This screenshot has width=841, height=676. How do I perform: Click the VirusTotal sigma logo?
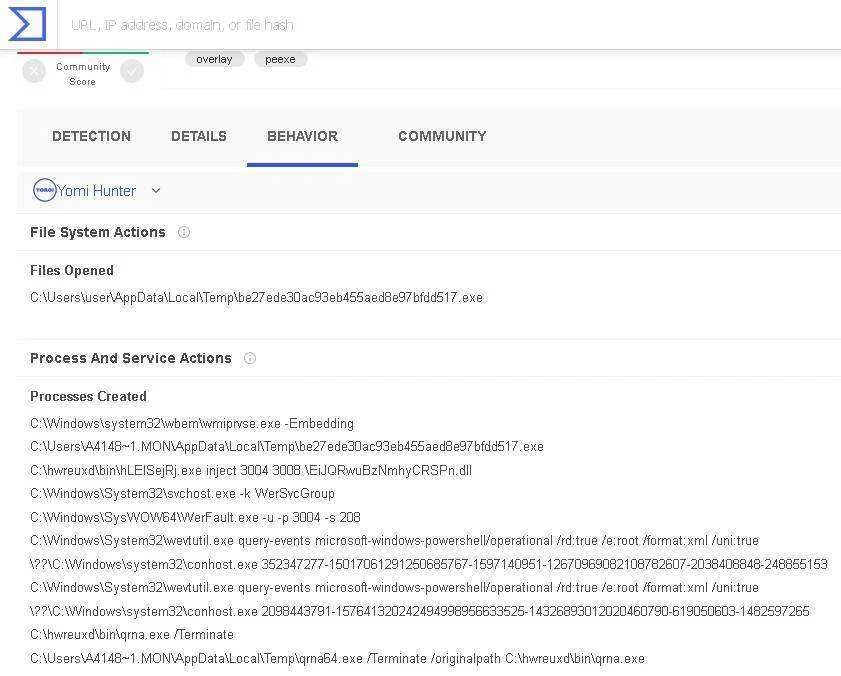(x=27, y=24)
